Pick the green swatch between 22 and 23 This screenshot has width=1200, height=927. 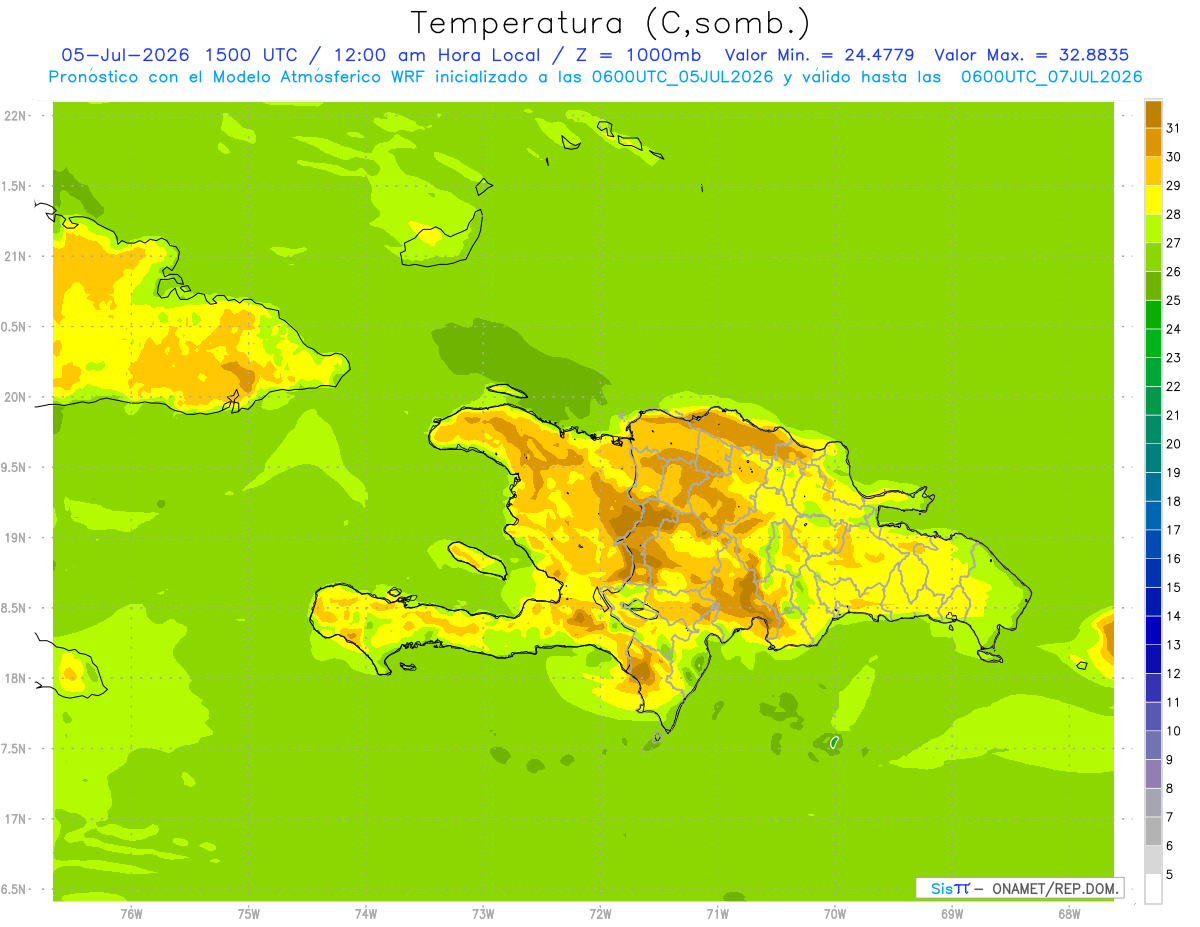pos(1154,372)
